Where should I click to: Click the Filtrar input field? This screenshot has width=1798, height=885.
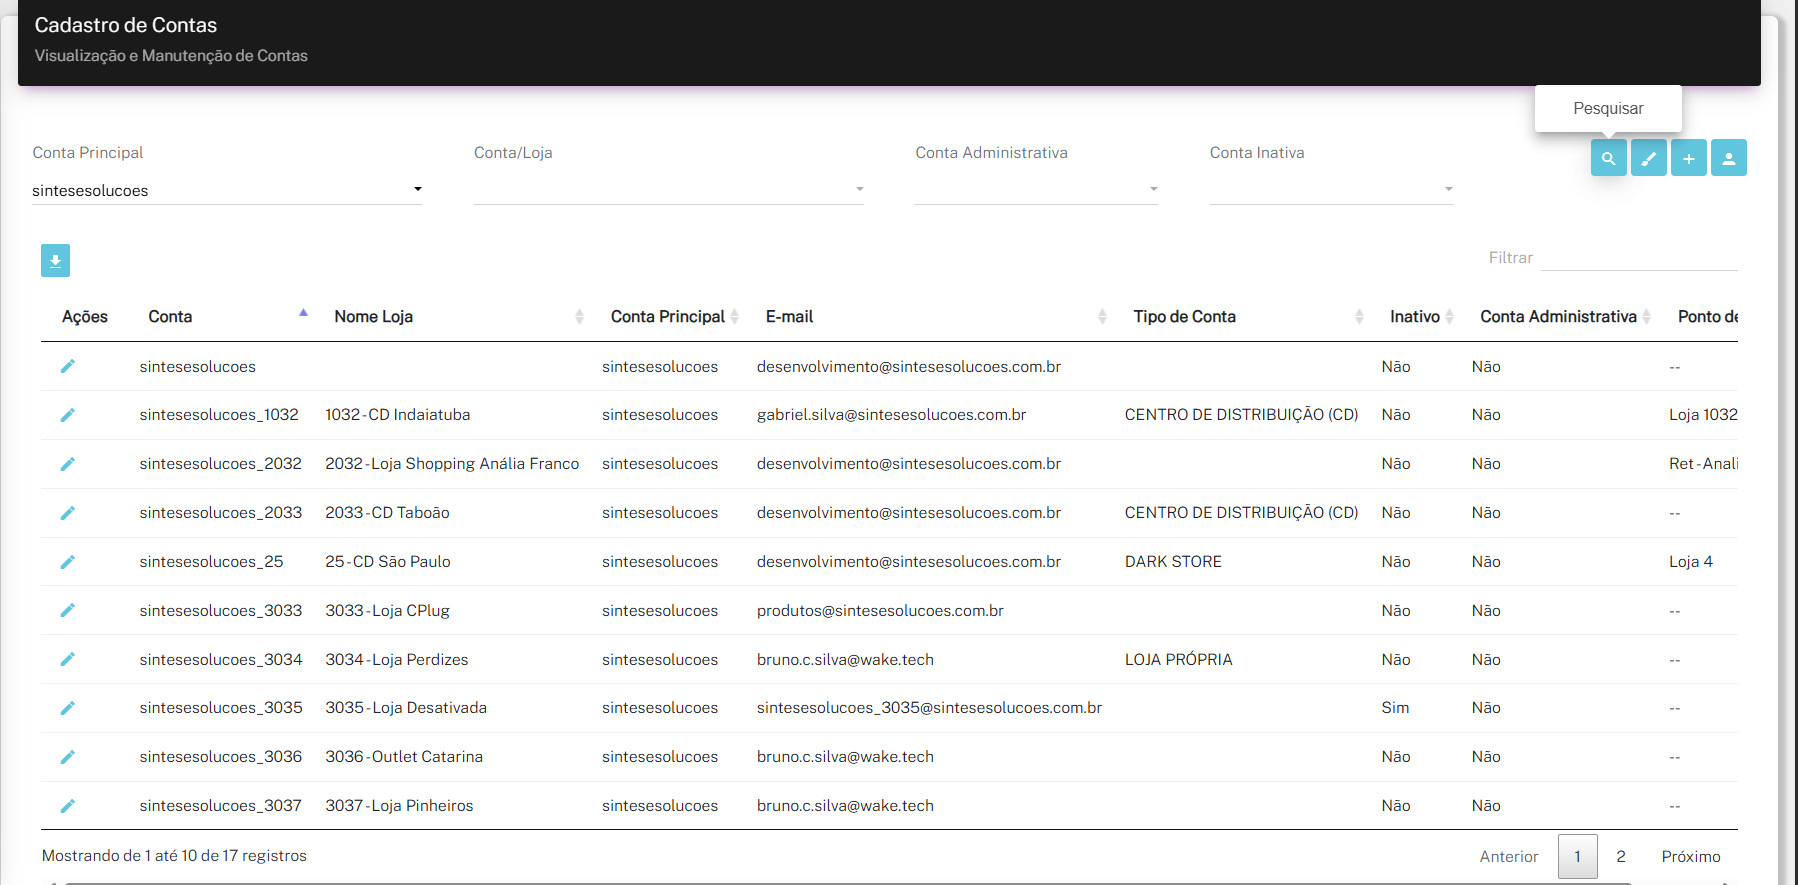click(1639, 257)
